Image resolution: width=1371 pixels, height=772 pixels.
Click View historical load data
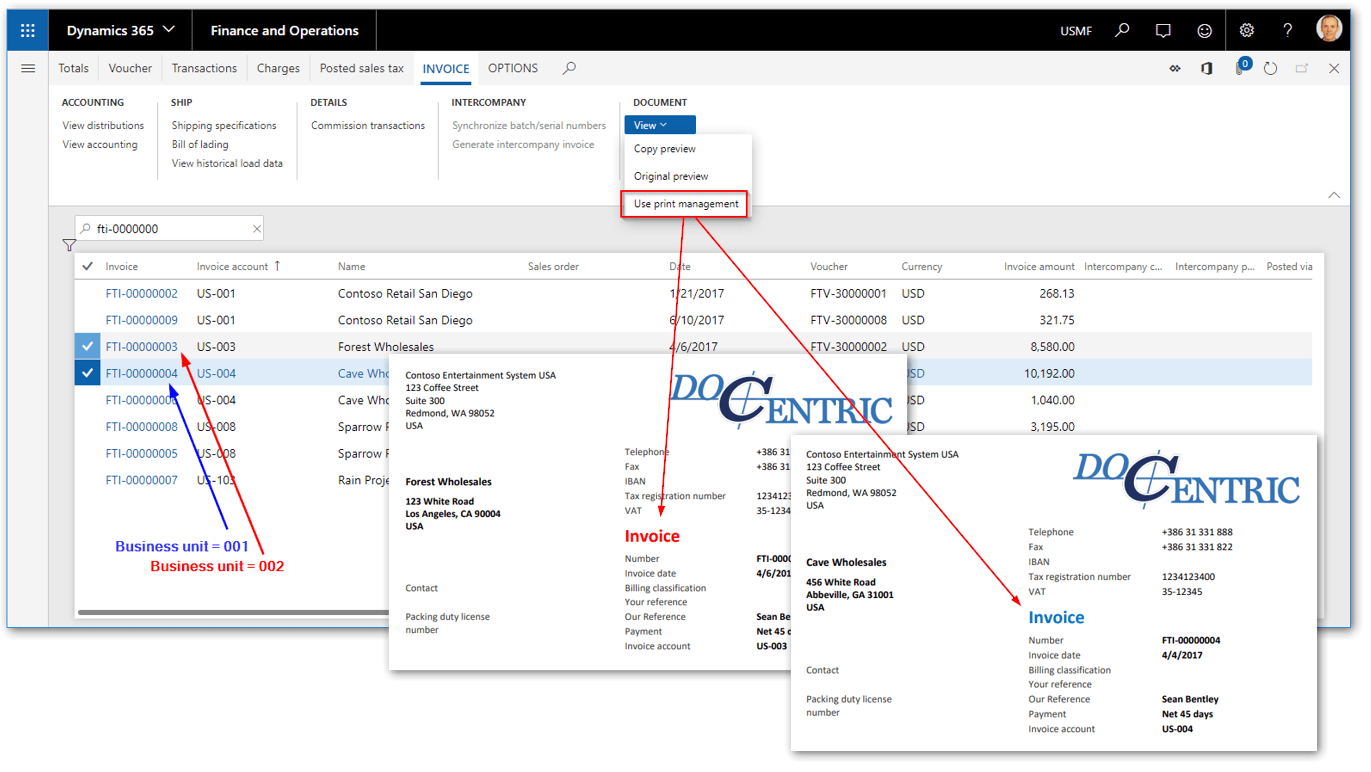[227, 163]
